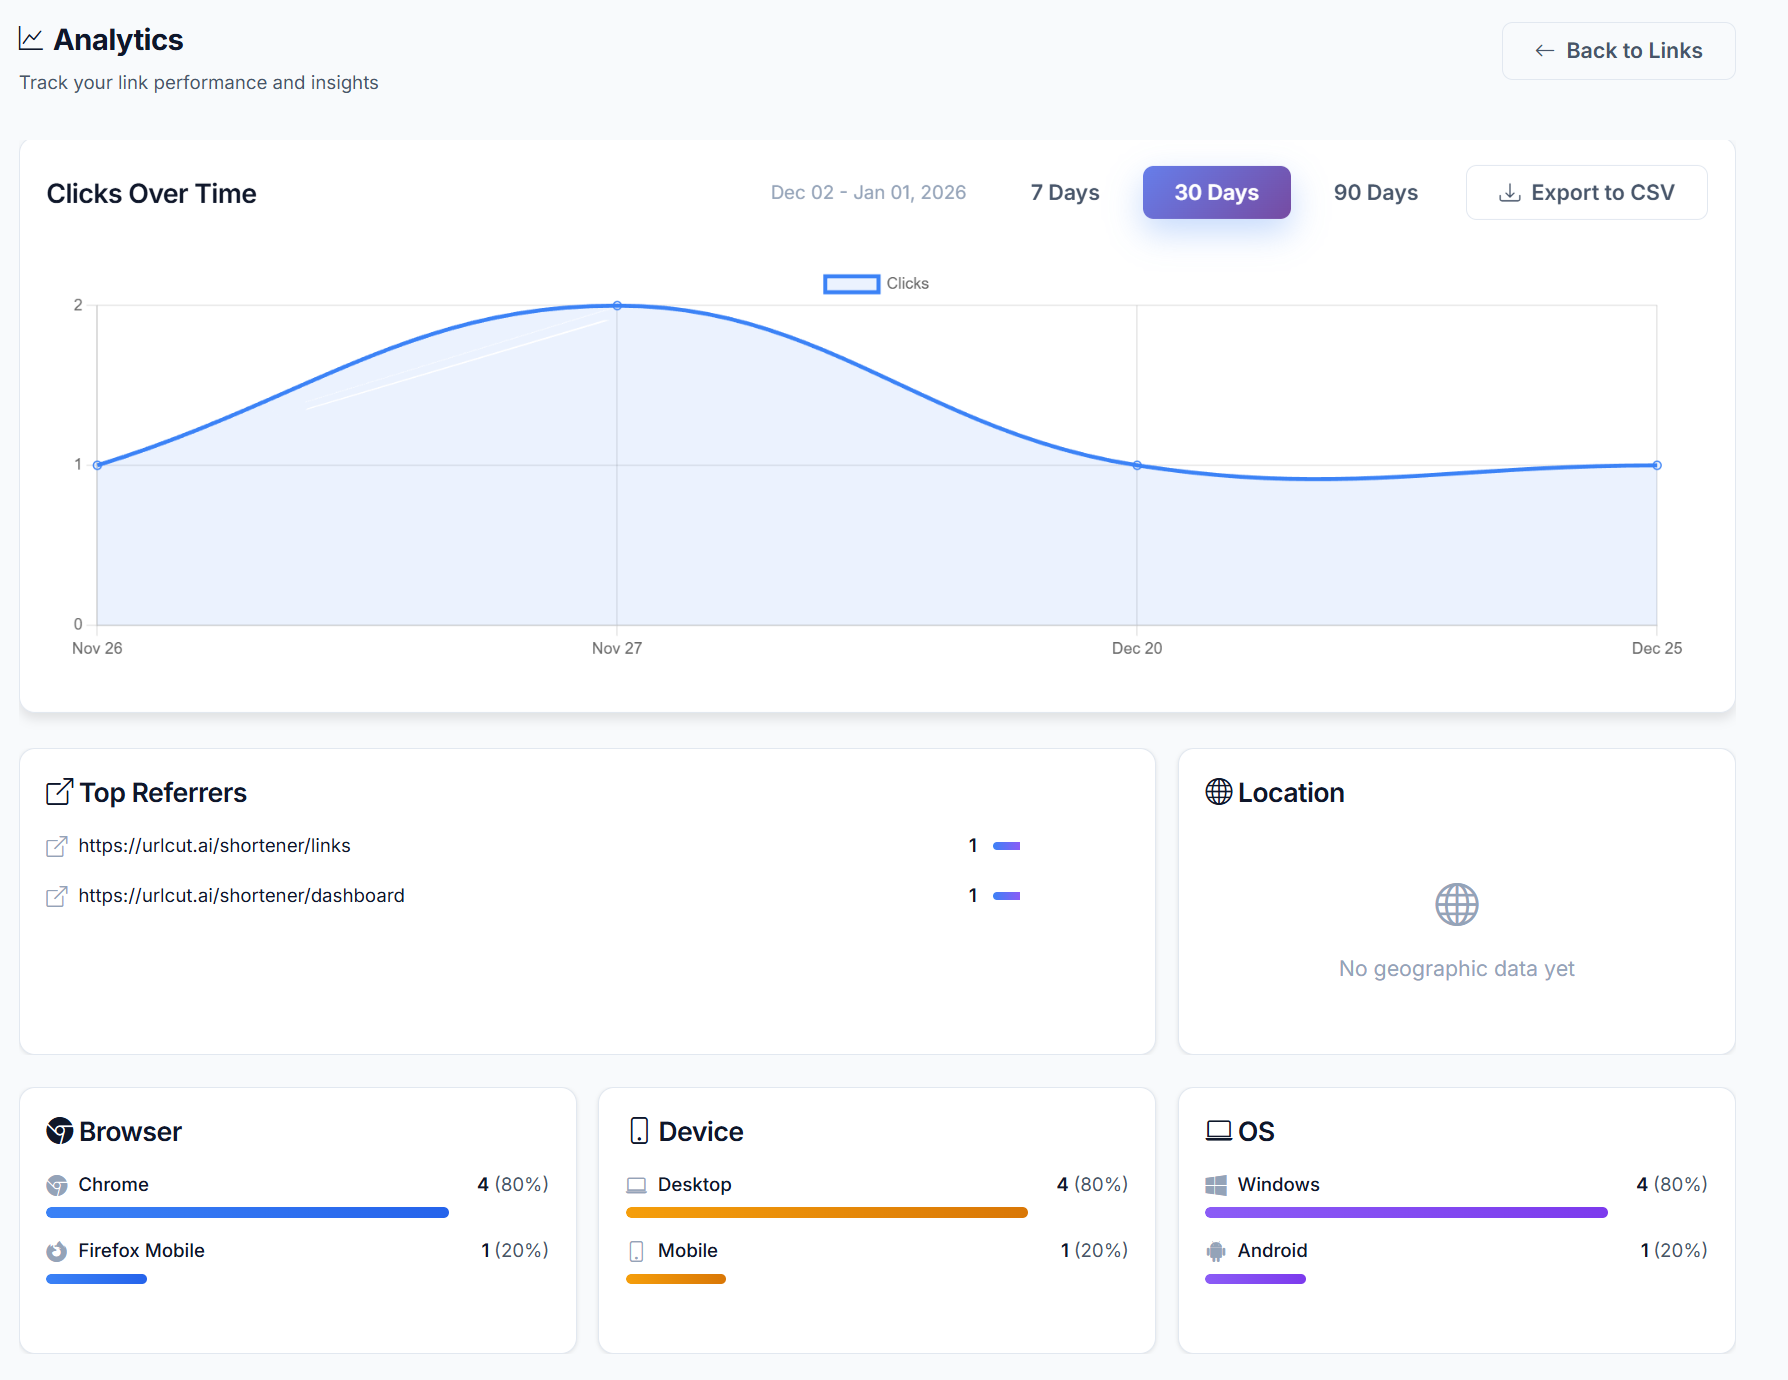Viewport: 1788px width, 1380px height.
Task: Click the Export to CSV button
Action: tap(1586, 192)
